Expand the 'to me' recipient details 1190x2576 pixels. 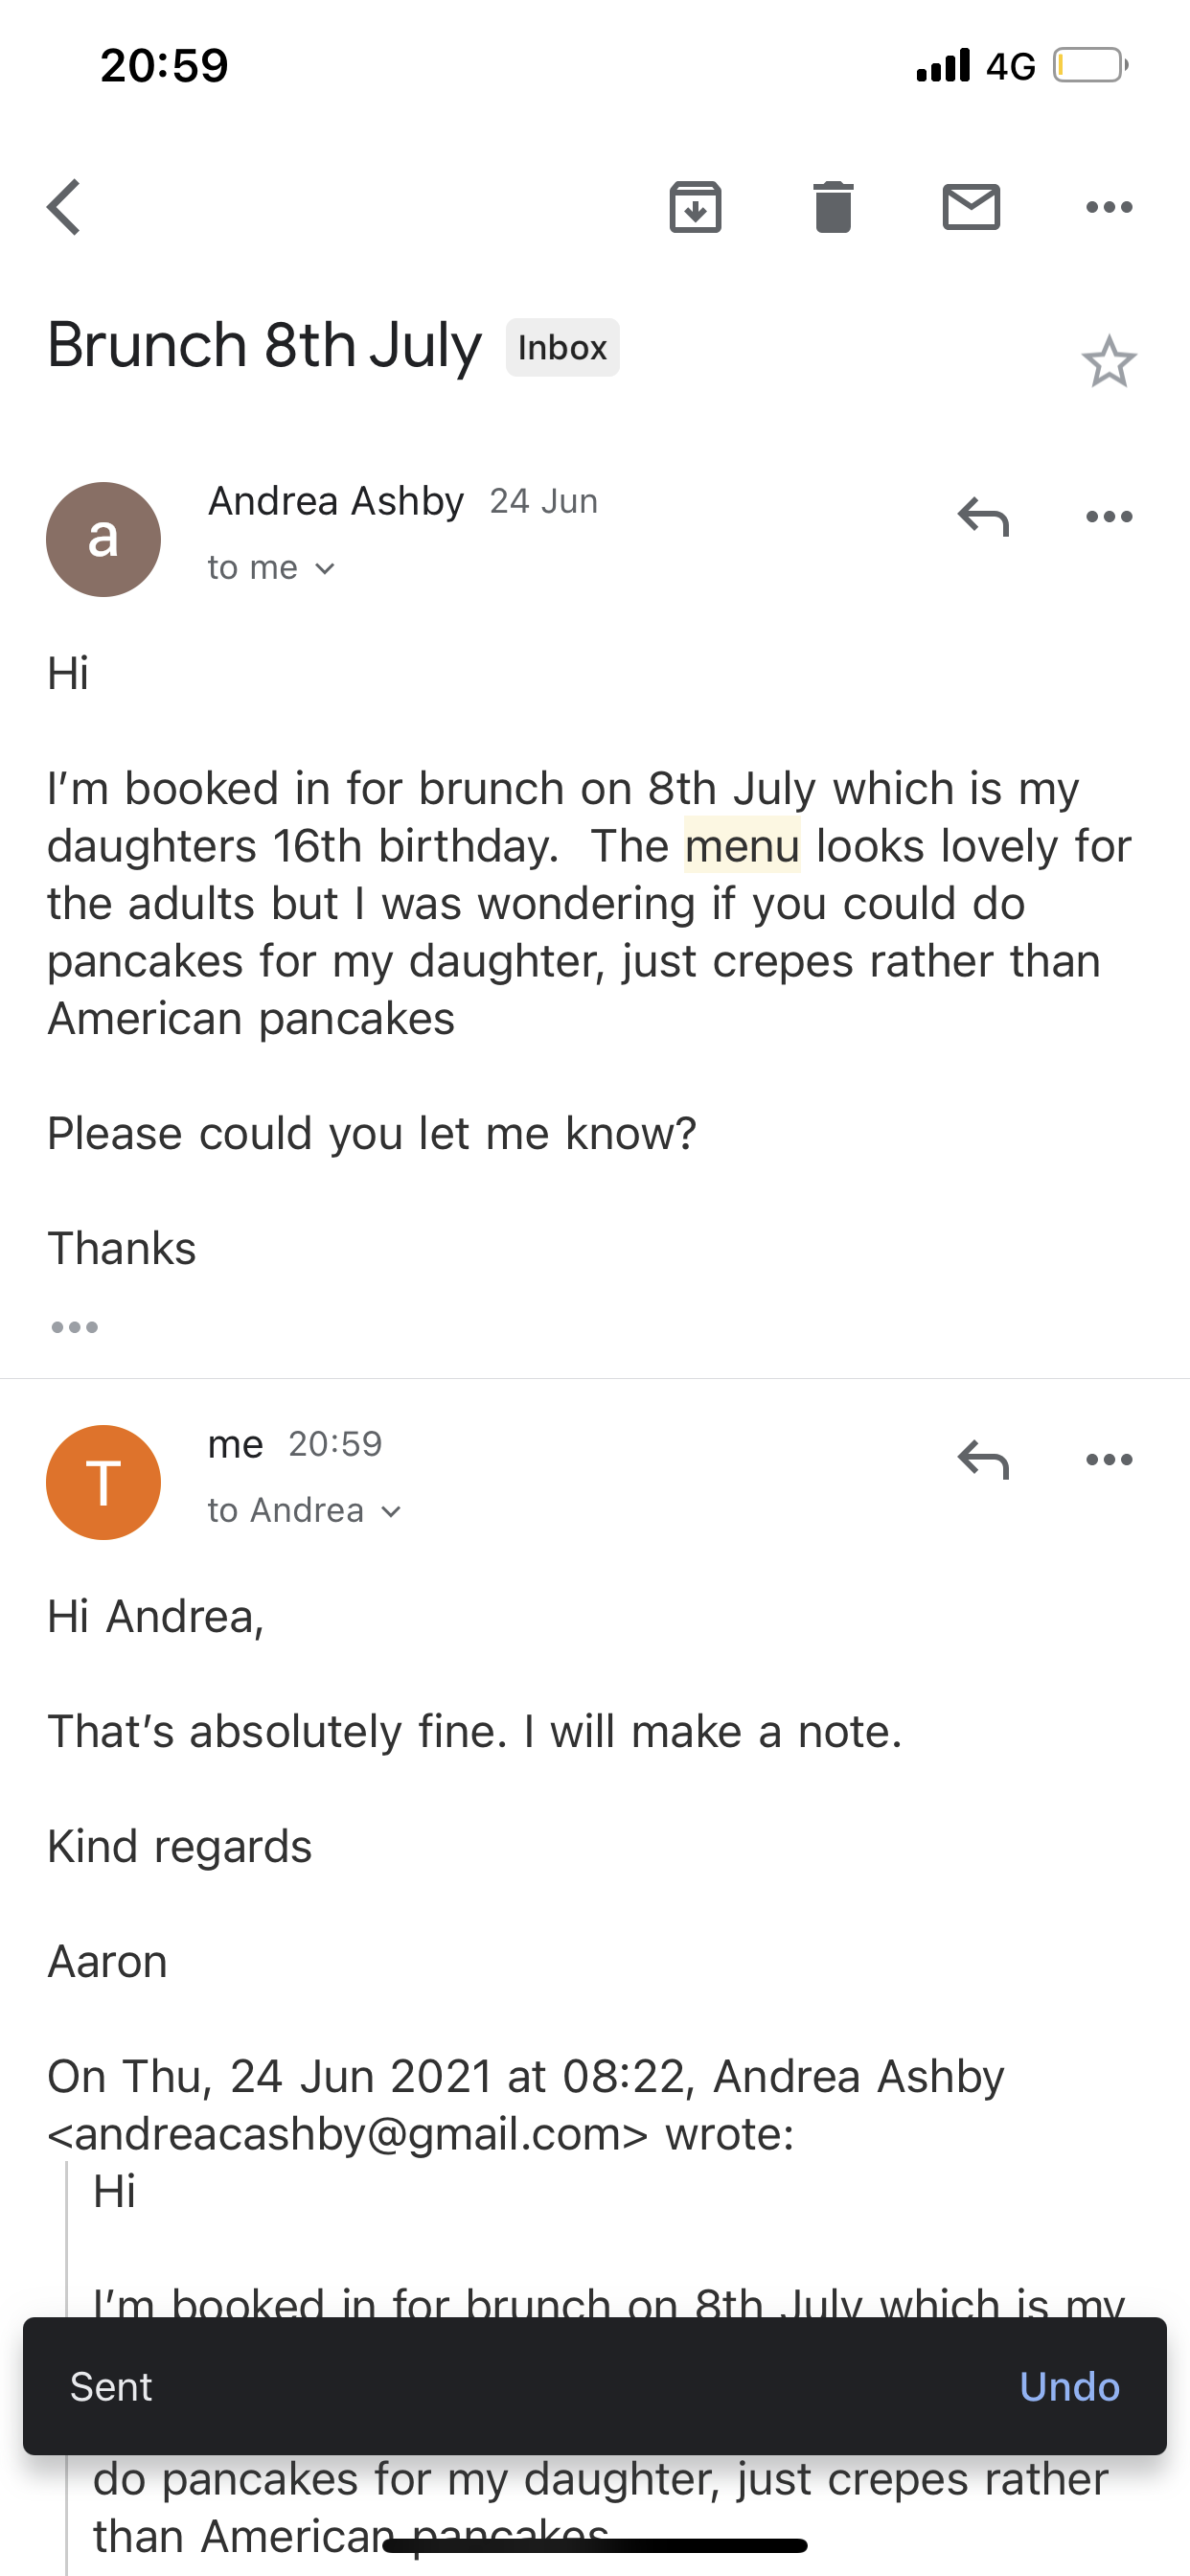point(272,568)
